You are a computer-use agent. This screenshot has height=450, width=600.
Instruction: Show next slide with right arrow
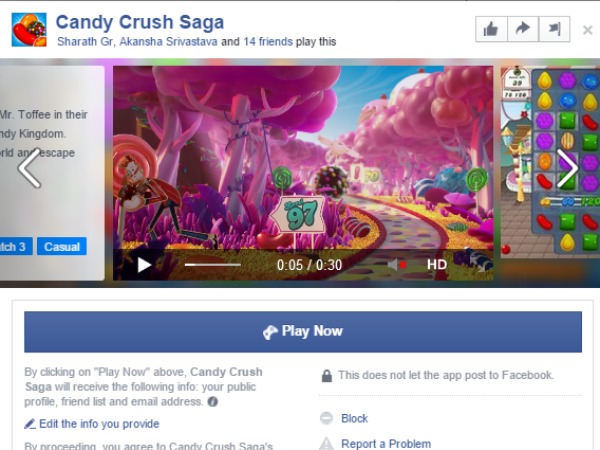pos(567,168)
